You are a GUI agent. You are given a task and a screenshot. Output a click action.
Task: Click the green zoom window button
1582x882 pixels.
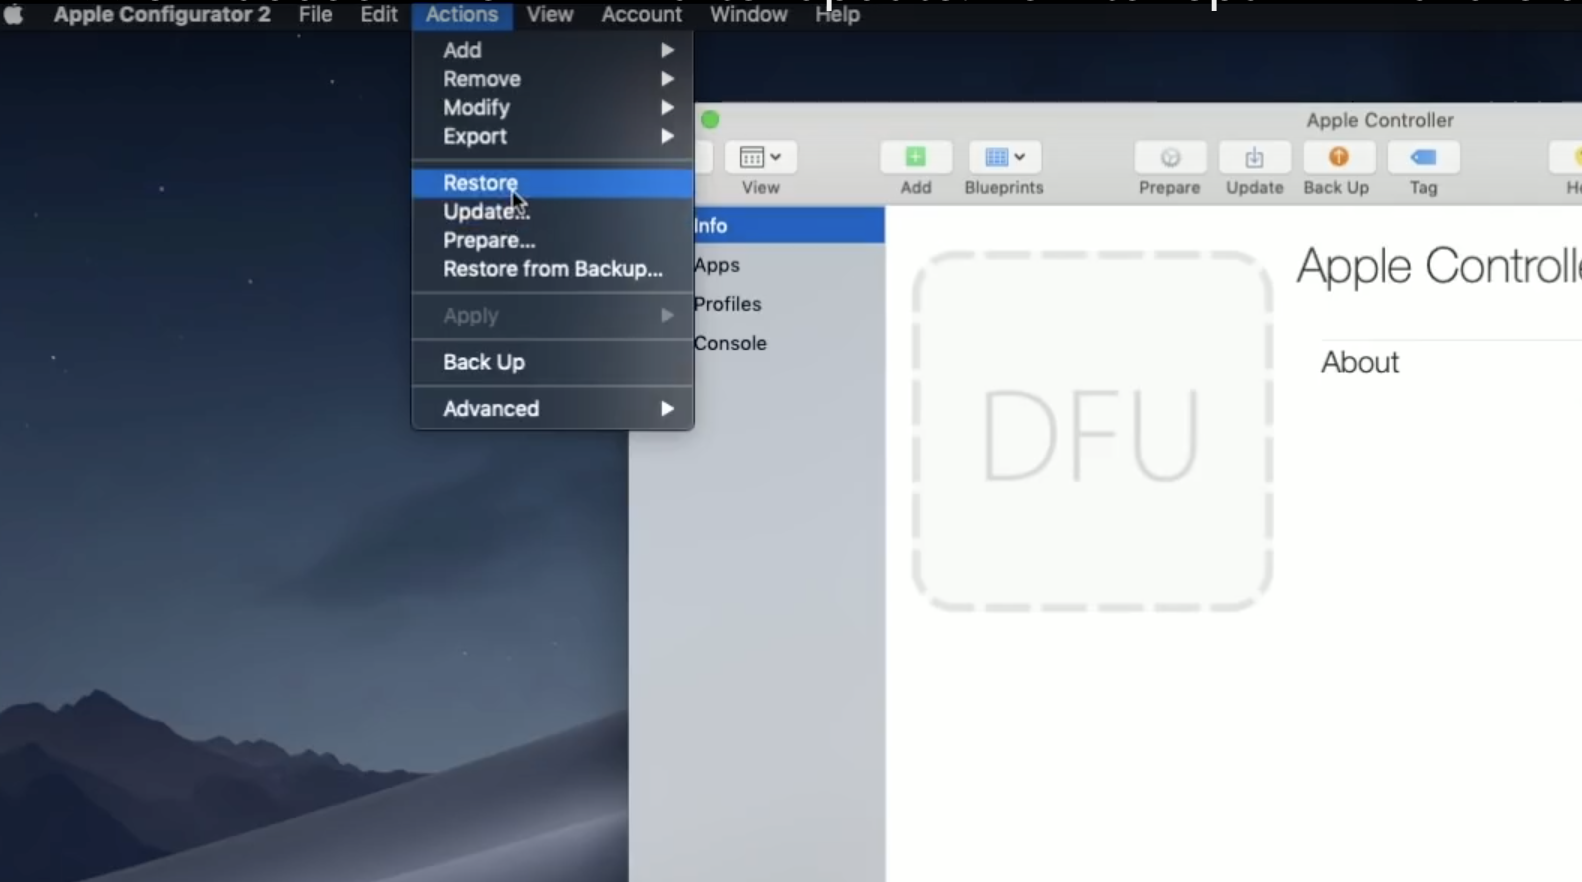pos(710,120)
